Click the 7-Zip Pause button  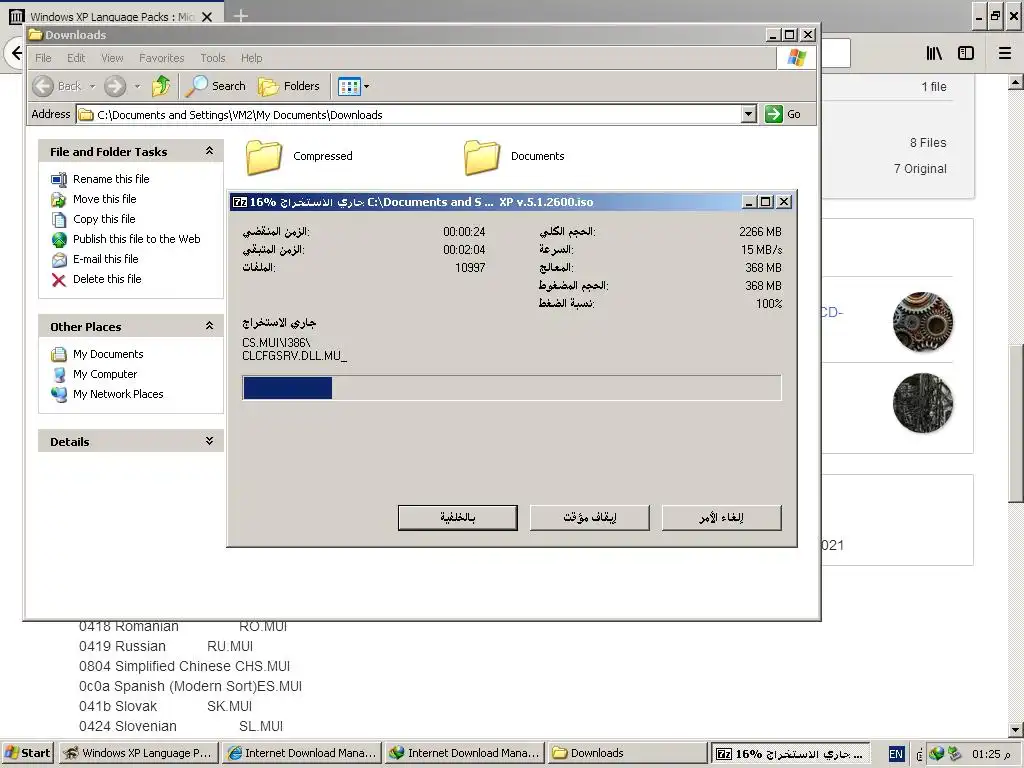click(x=590, y=518)
